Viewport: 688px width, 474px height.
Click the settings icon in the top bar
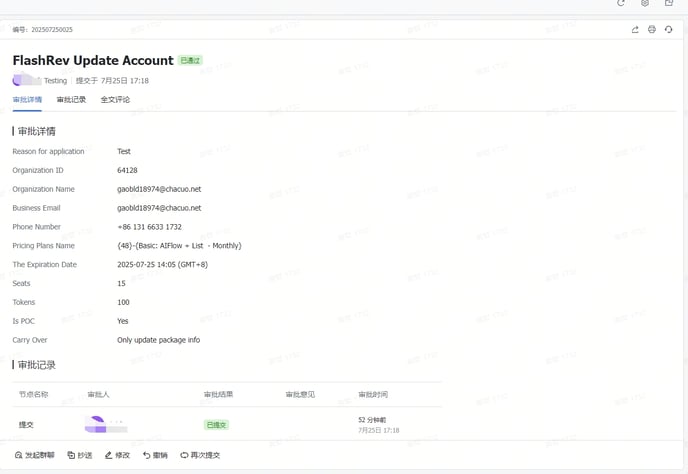point(645,3)
